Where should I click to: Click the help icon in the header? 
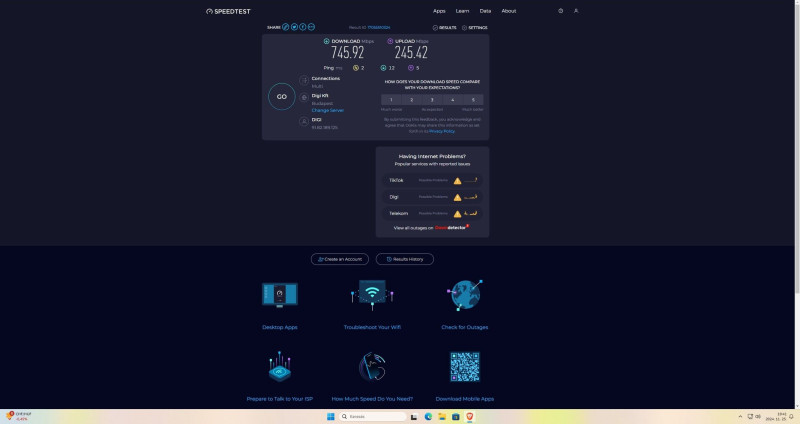[561, 11]
